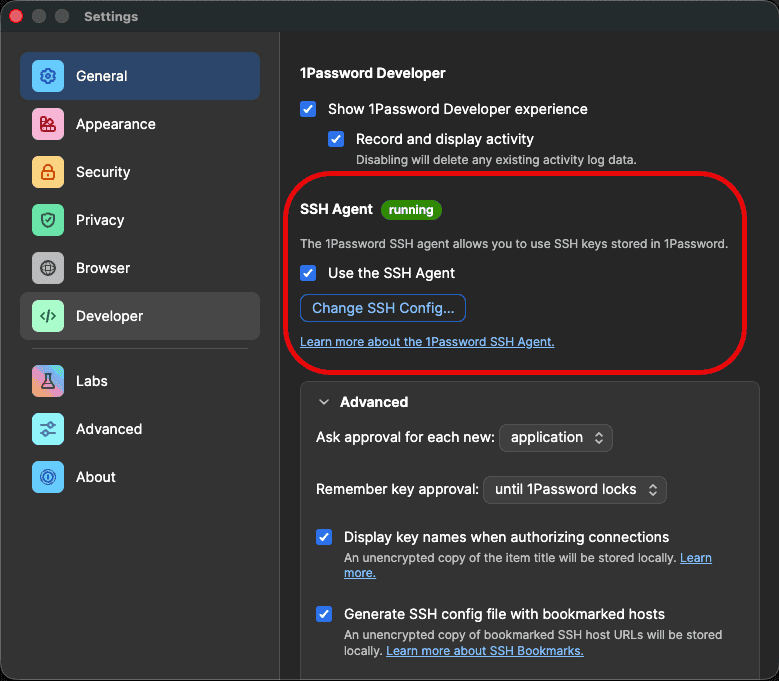Toggle Display key names when authorizing connections
Screen dimensions: 779x681
324,537
